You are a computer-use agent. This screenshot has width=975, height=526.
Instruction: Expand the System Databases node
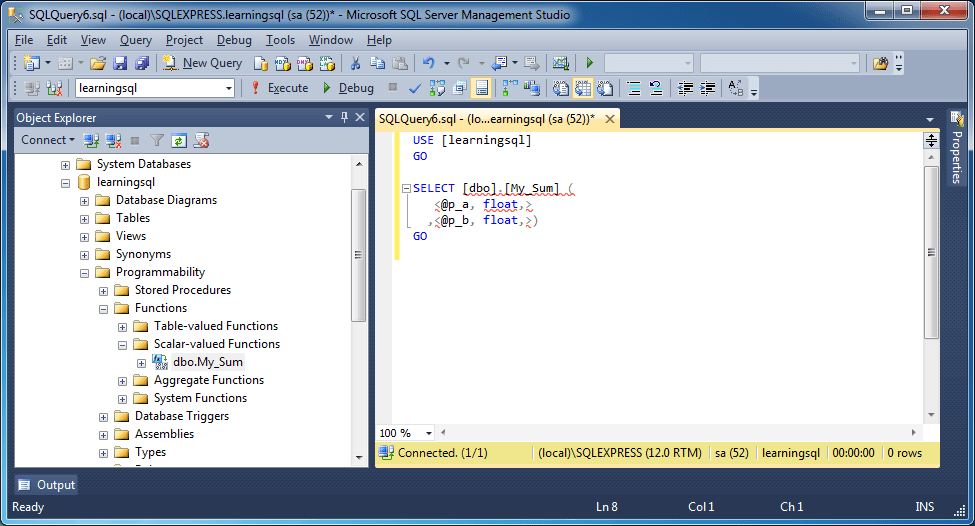[65, 165]
